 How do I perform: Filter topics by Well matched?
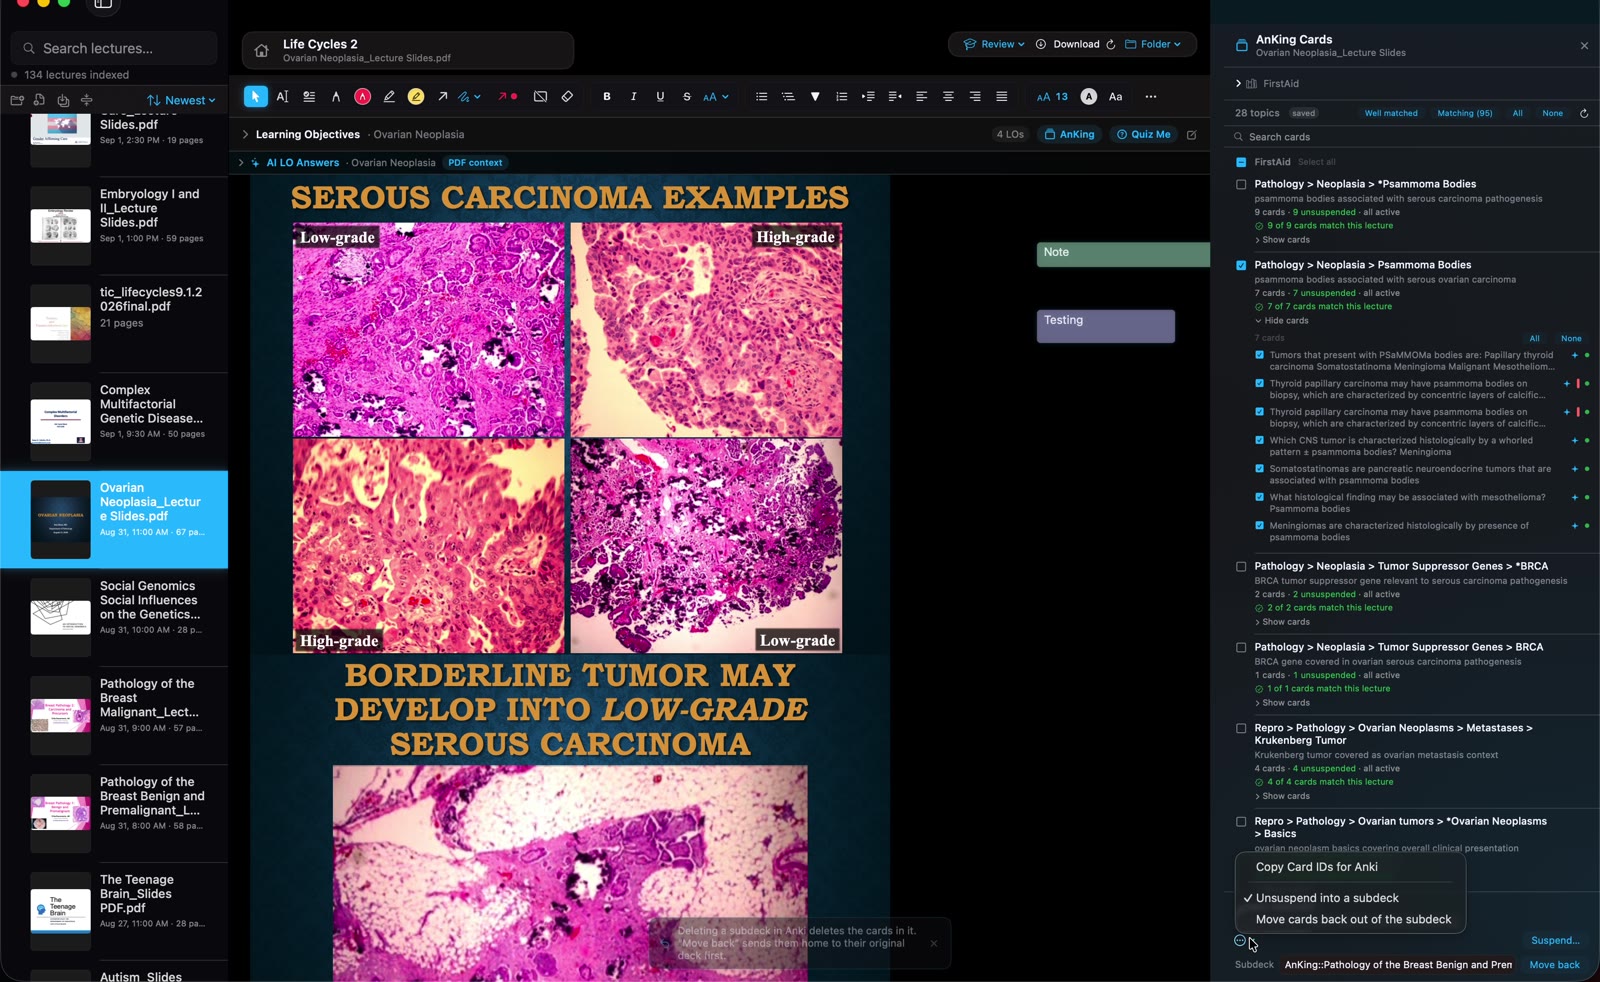[x=1391, y=113]
